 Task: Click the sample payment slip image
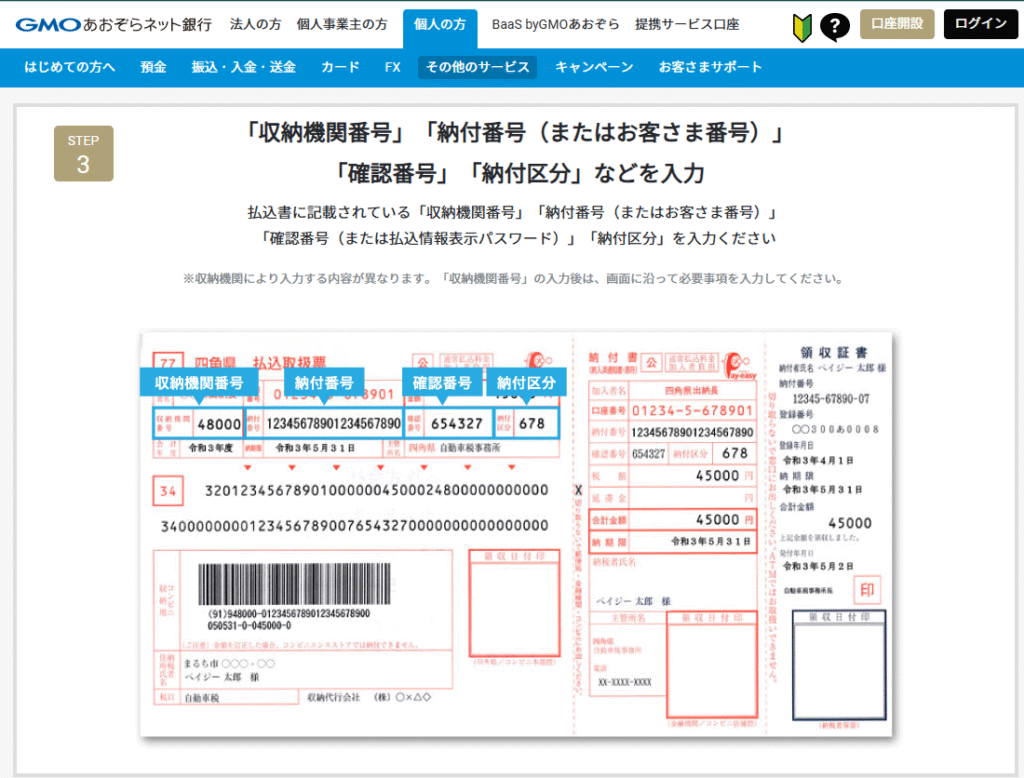tap(516, 534)
